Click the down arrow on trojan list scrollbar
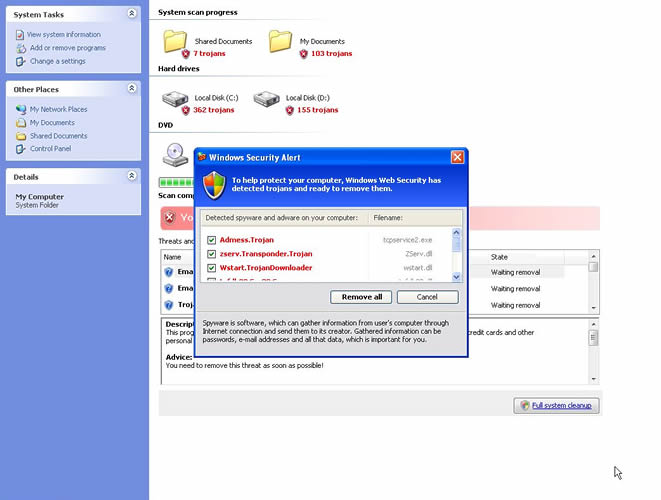Image resolution: width=661 pixels, height=500 pixels. [457, 276]
